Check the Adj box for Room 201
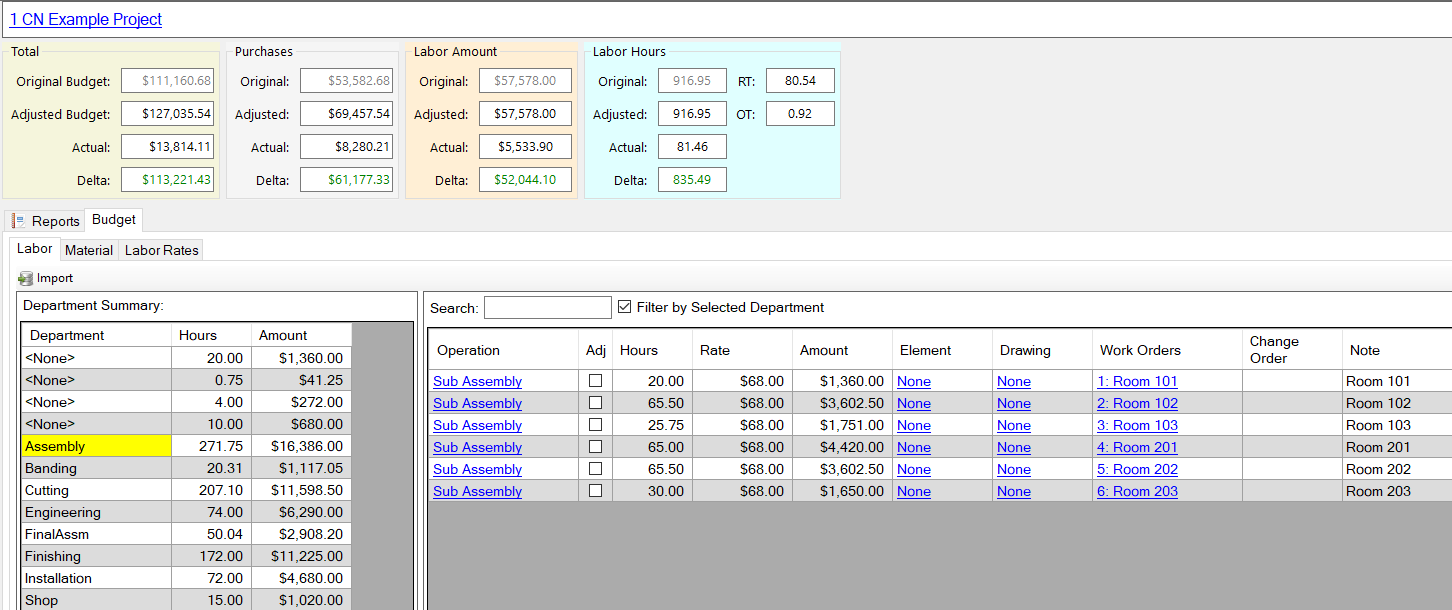The width and height of the screenshot is (1452, 610). tap(595, 447)
